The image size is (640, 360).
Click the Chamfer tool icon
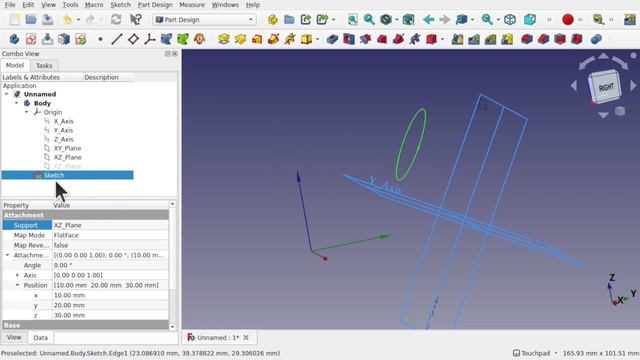pos(543,39)
